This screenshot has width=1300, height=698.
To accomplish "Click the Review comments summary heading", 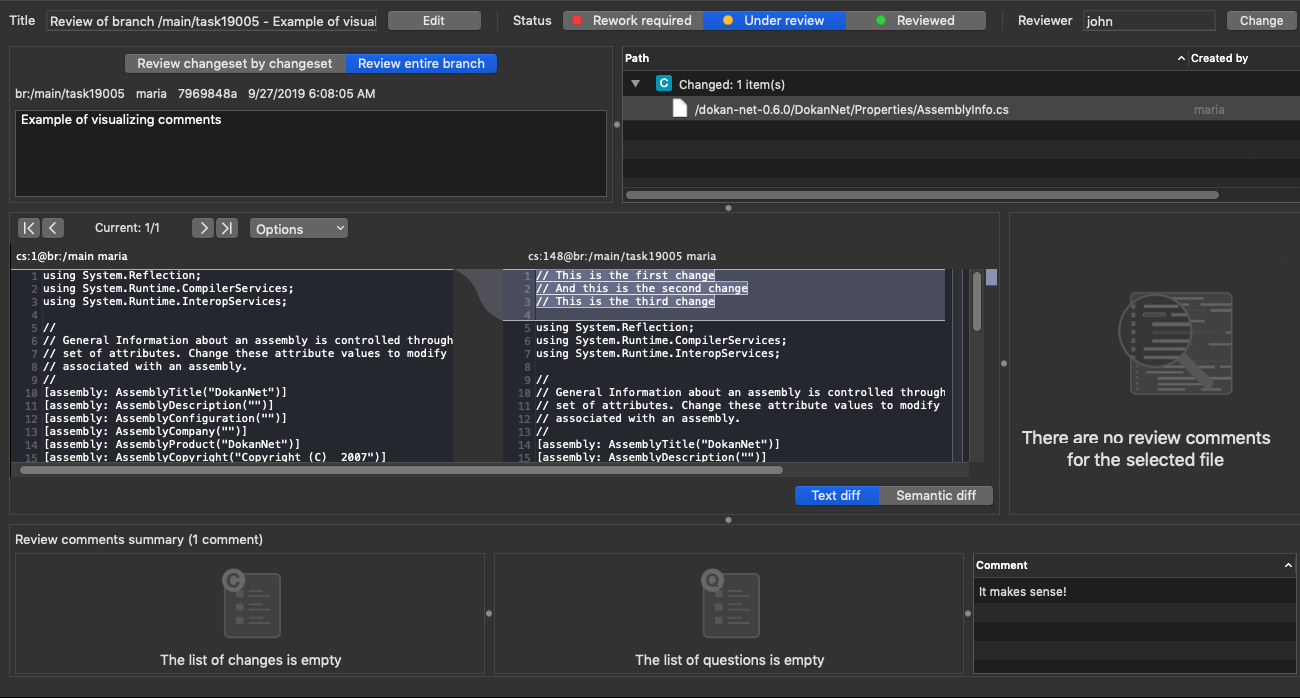I will 139,539.
